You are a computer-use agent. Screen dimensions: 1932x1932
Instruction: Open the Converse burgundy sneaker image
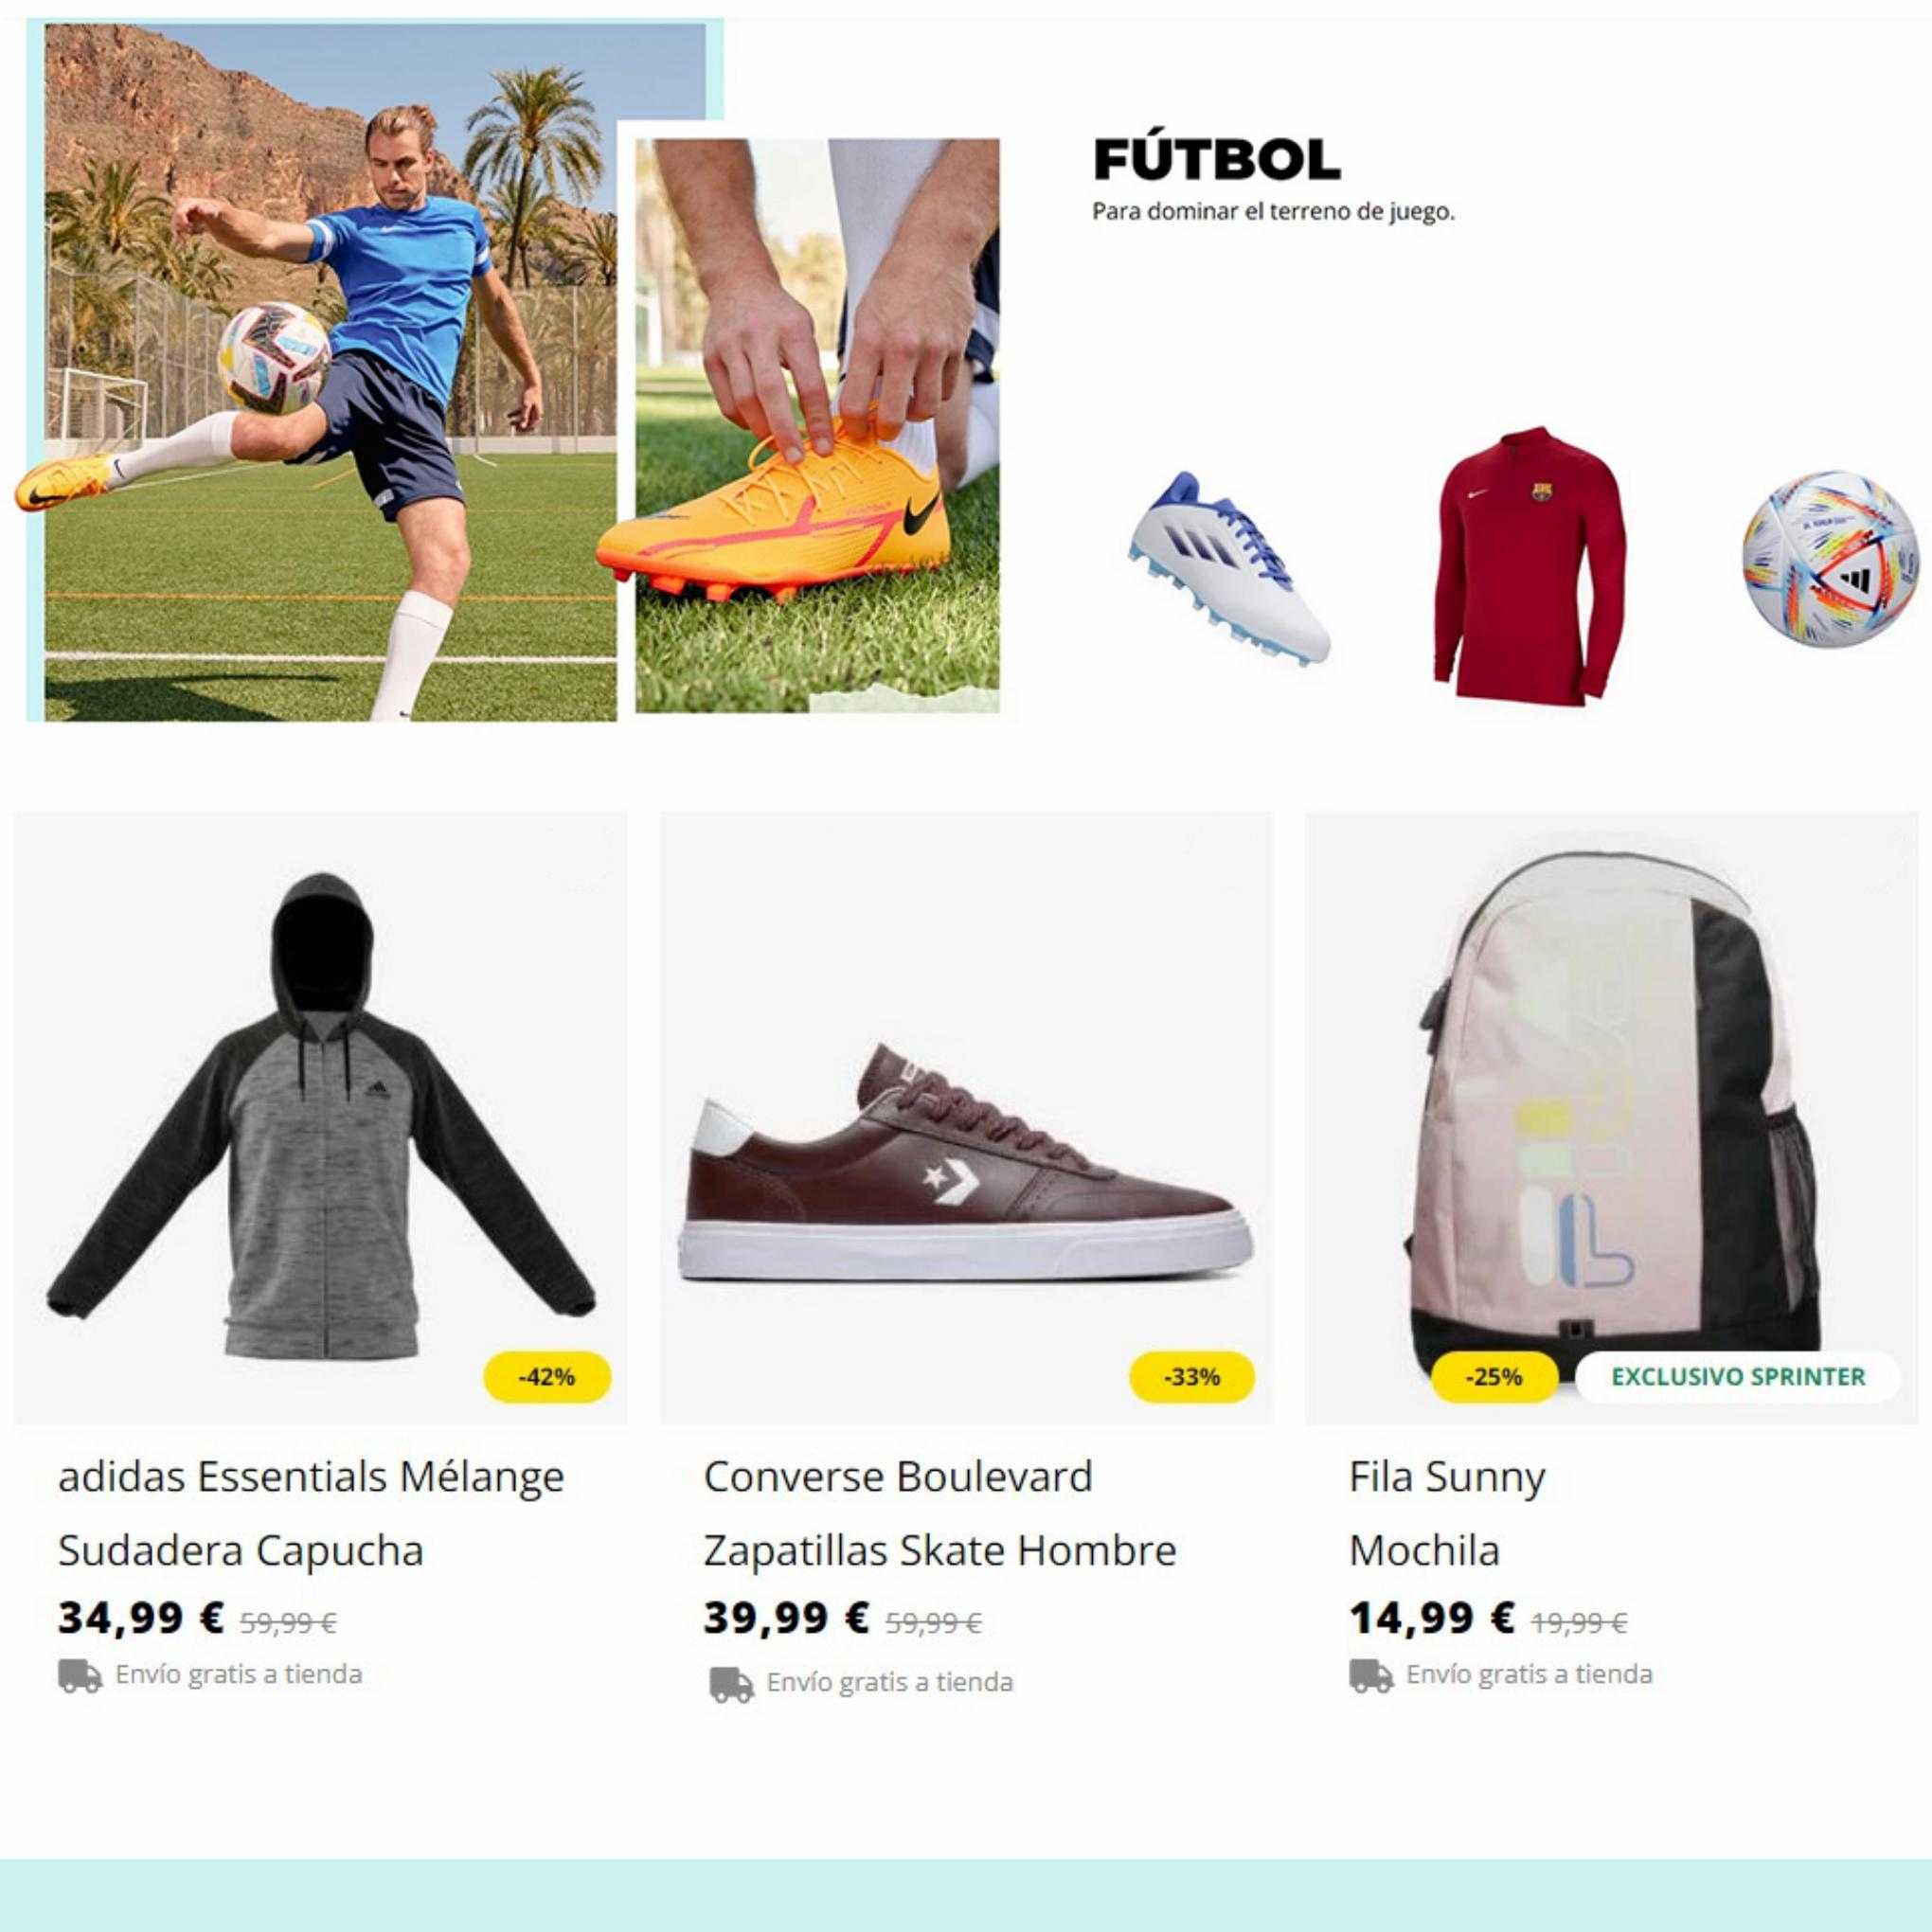point(966,1117)
